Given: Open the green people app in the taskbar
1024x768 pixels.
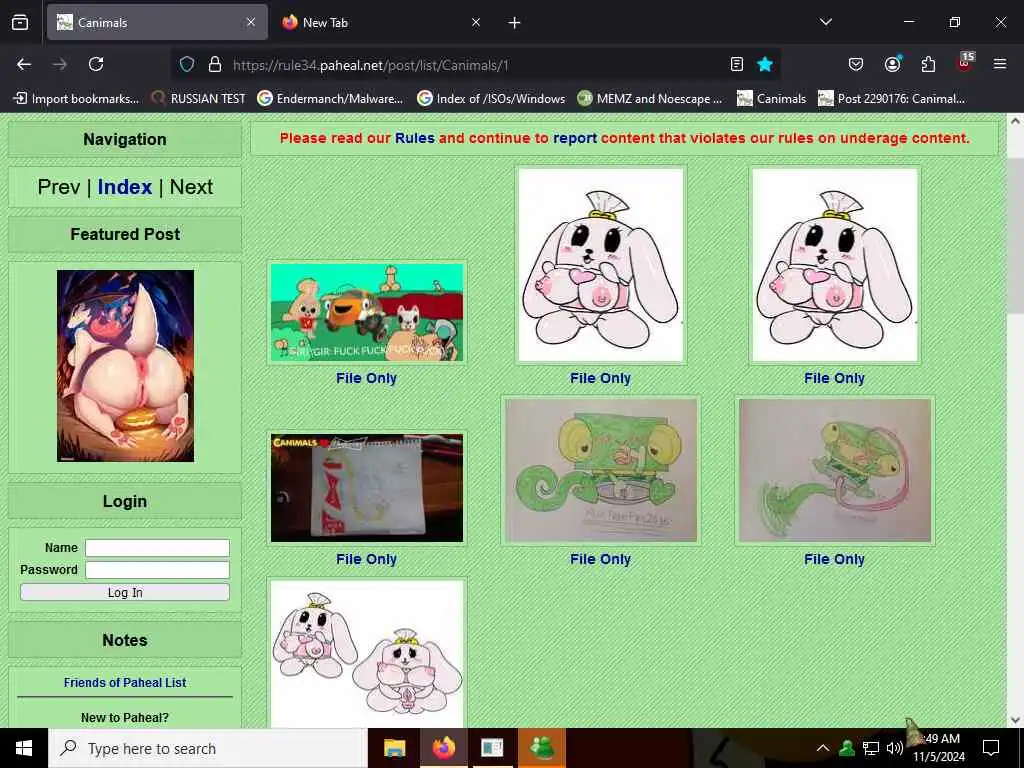Looking at the screenshot, I should [x=542, y=748].
